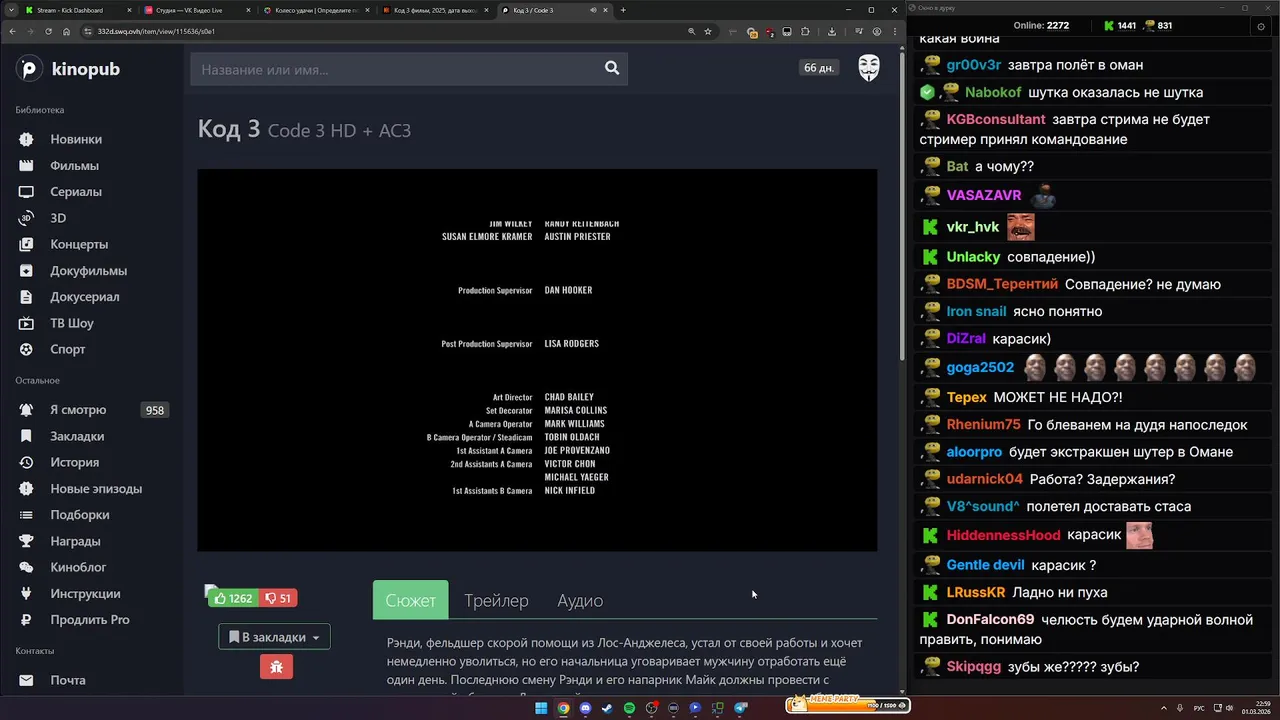The image size is (1280, 720).
Task: Click the video player credits area
Action: (537, 360)
